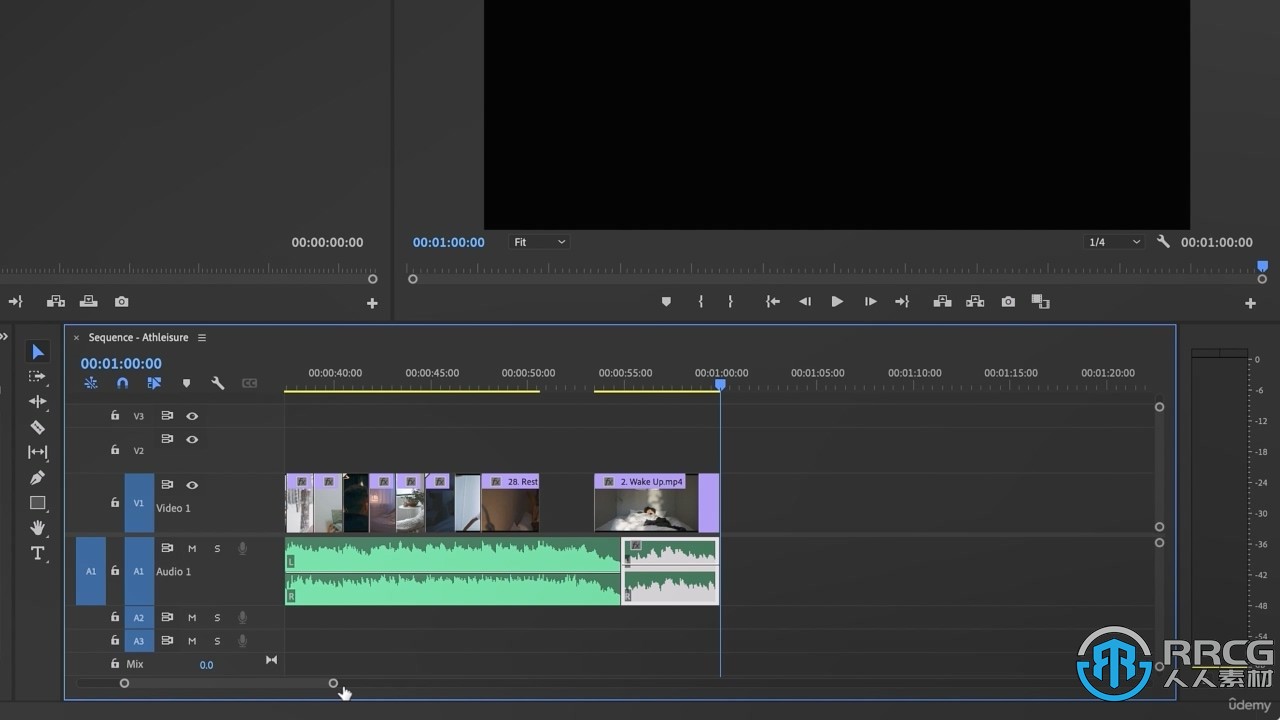Click Mark Out button in Program monitor
The height and width of the screenshot is (720, 1280).
(731, 302)
